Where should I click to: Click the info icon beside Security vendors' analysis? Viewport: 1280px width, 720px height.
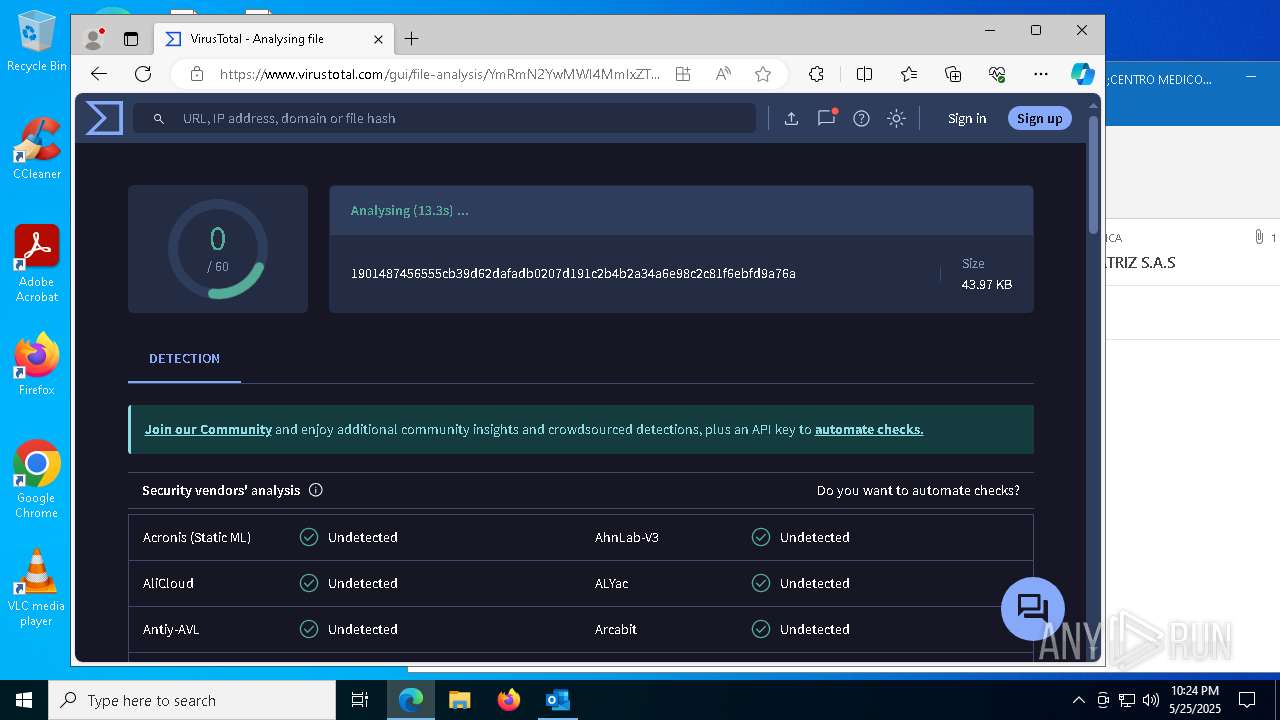tap(316, 490)
